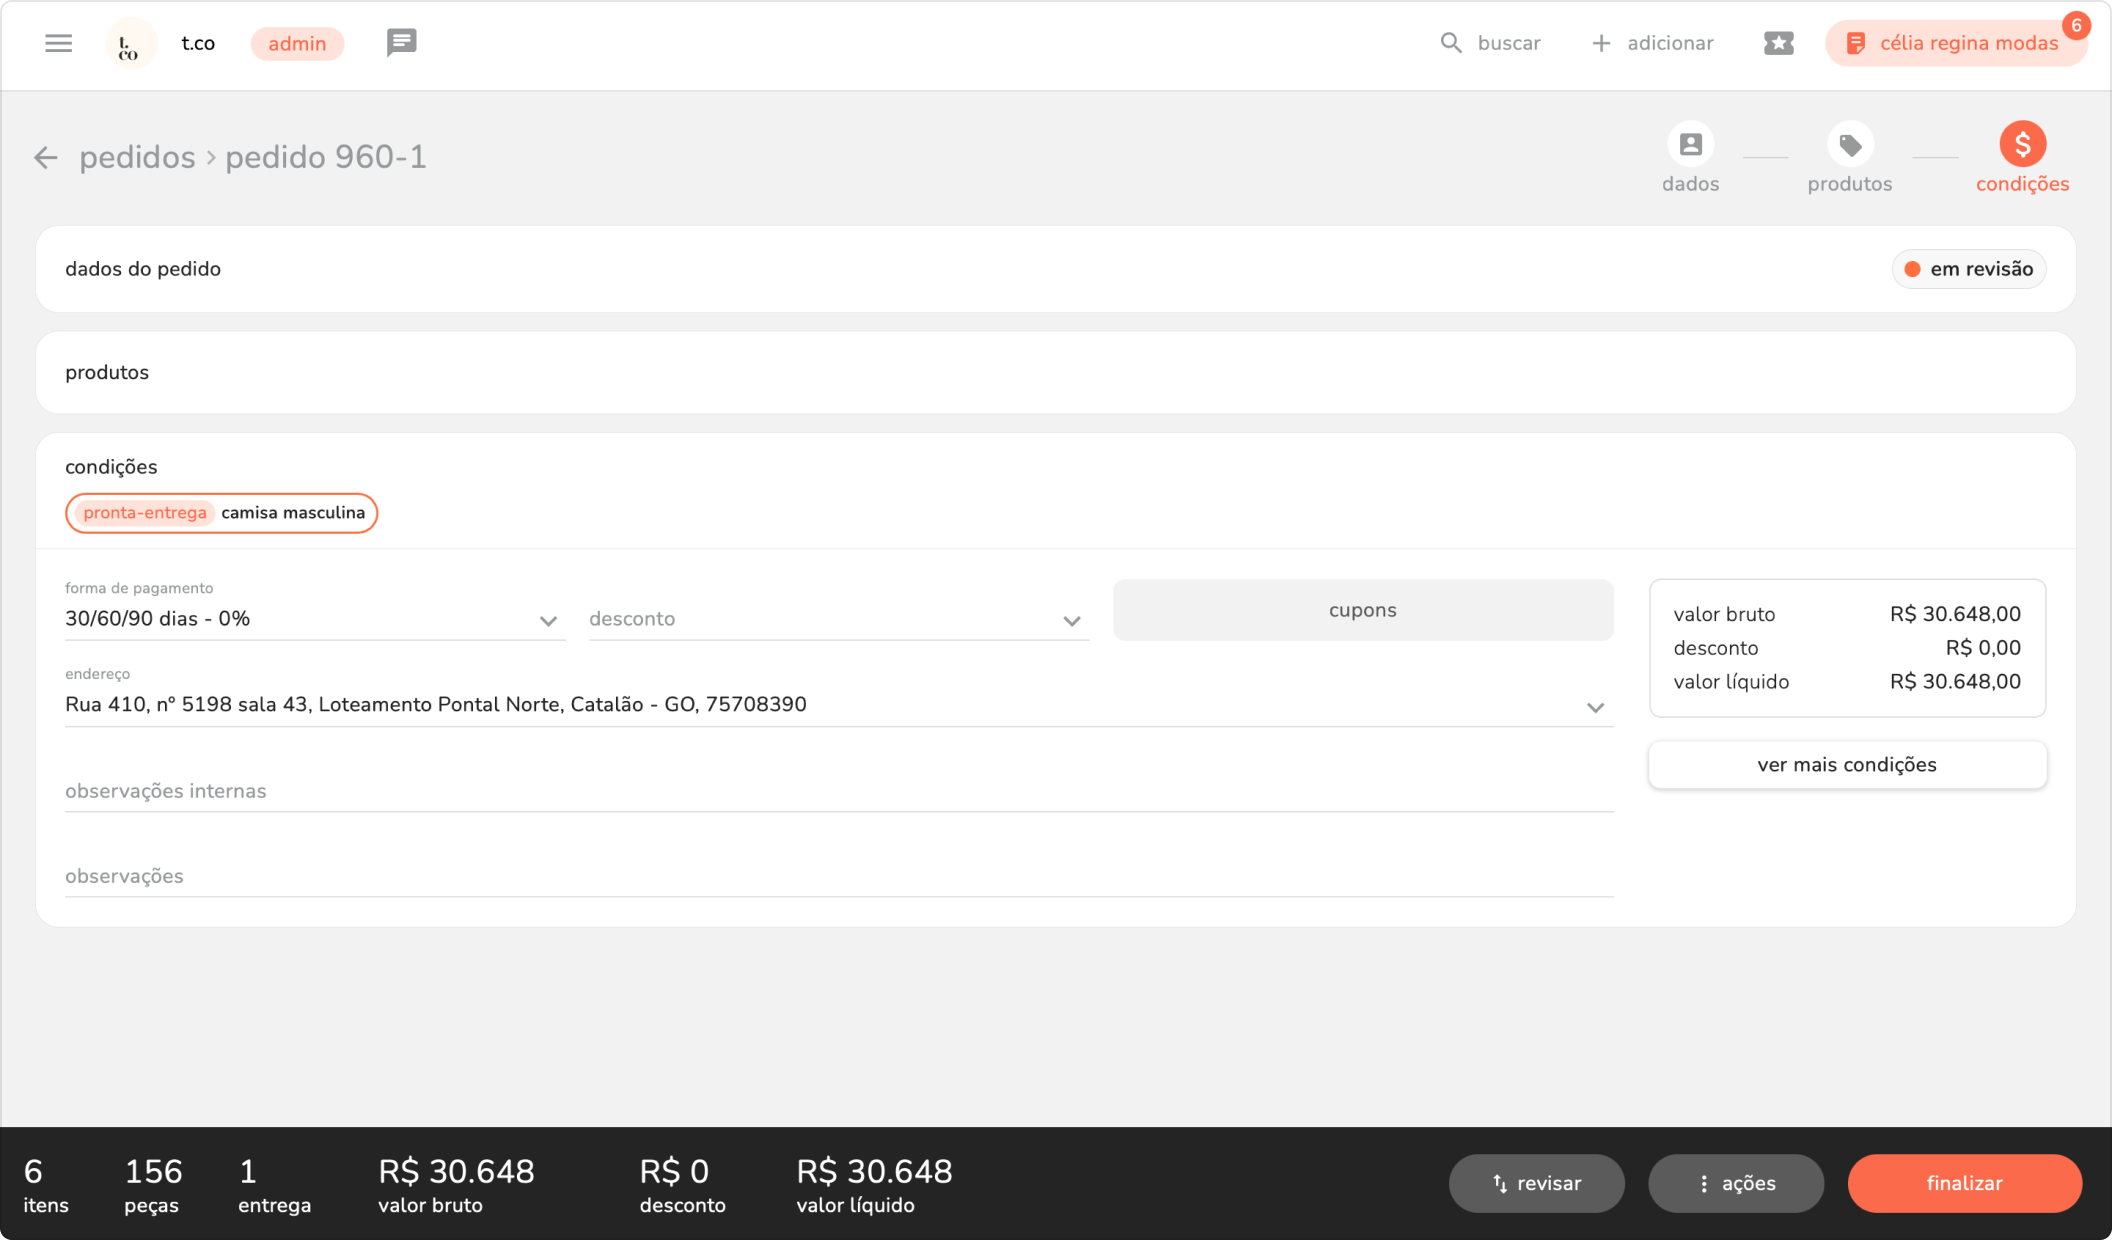
Task: Click the cupons button
Action: click(1362, 610)
